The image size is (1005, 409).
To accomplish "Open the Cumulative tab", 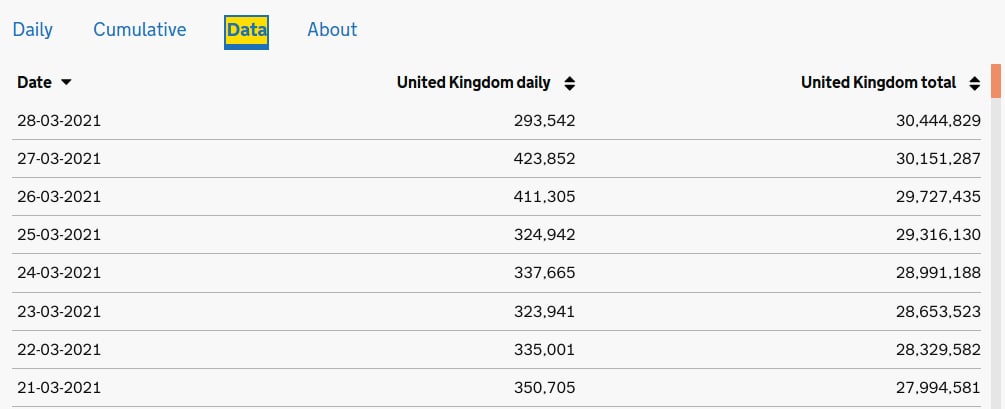I will [x=140, y=29].
